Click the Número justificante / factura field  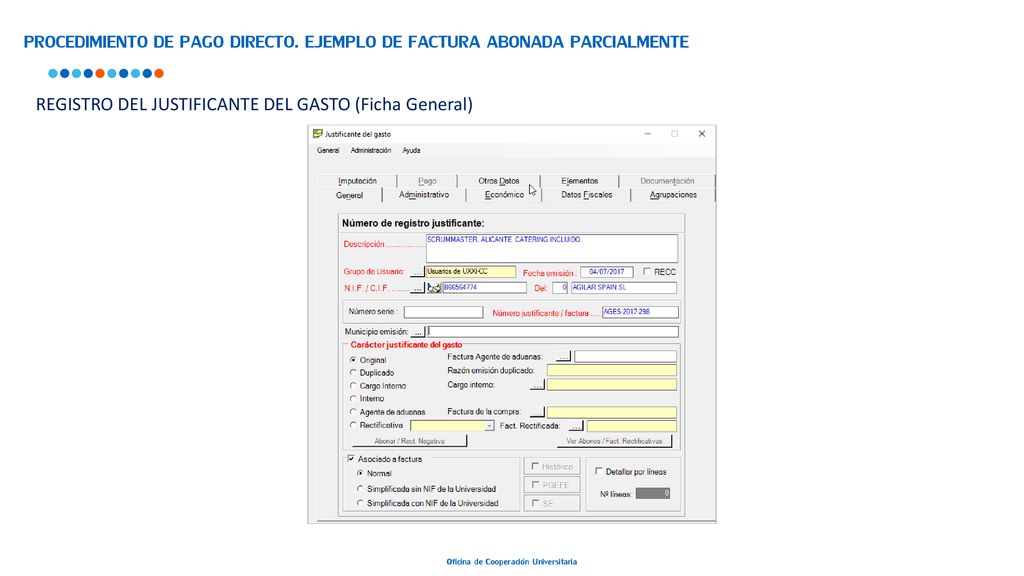pos(640,312)
